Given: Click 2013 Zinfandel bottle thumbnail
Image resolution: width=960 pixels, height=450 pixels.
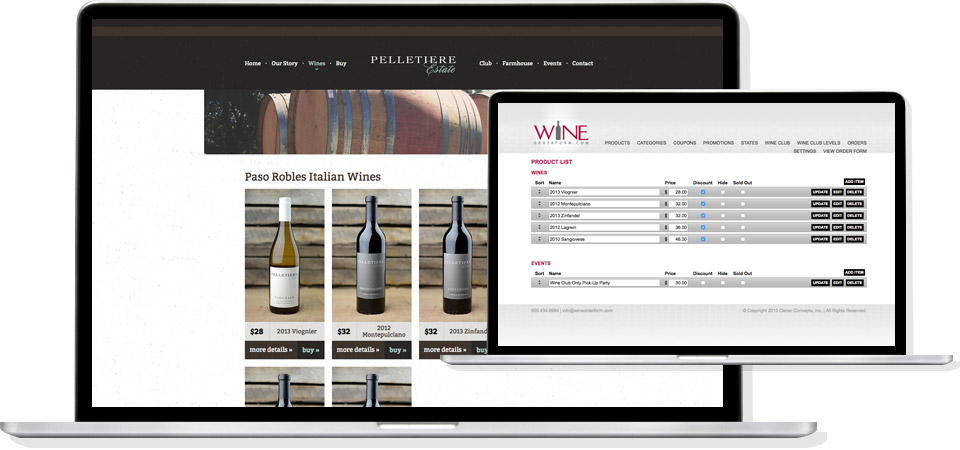Looking at the screenshot, I should tap(454, 255).
